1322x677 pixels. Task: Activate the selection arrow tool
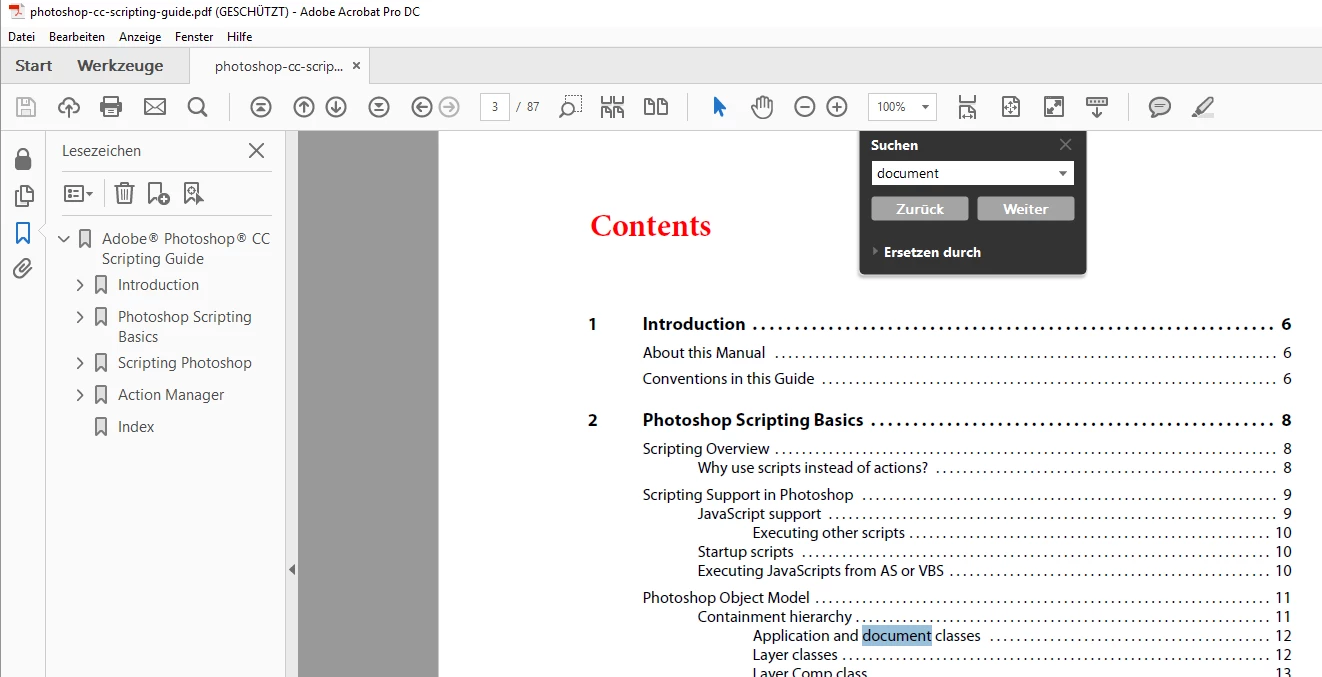click(719, 107)
